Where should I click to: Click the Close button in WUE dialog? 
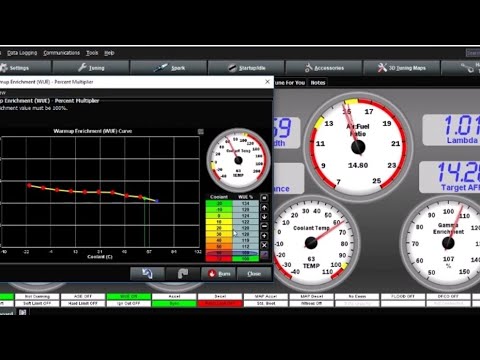254,274
